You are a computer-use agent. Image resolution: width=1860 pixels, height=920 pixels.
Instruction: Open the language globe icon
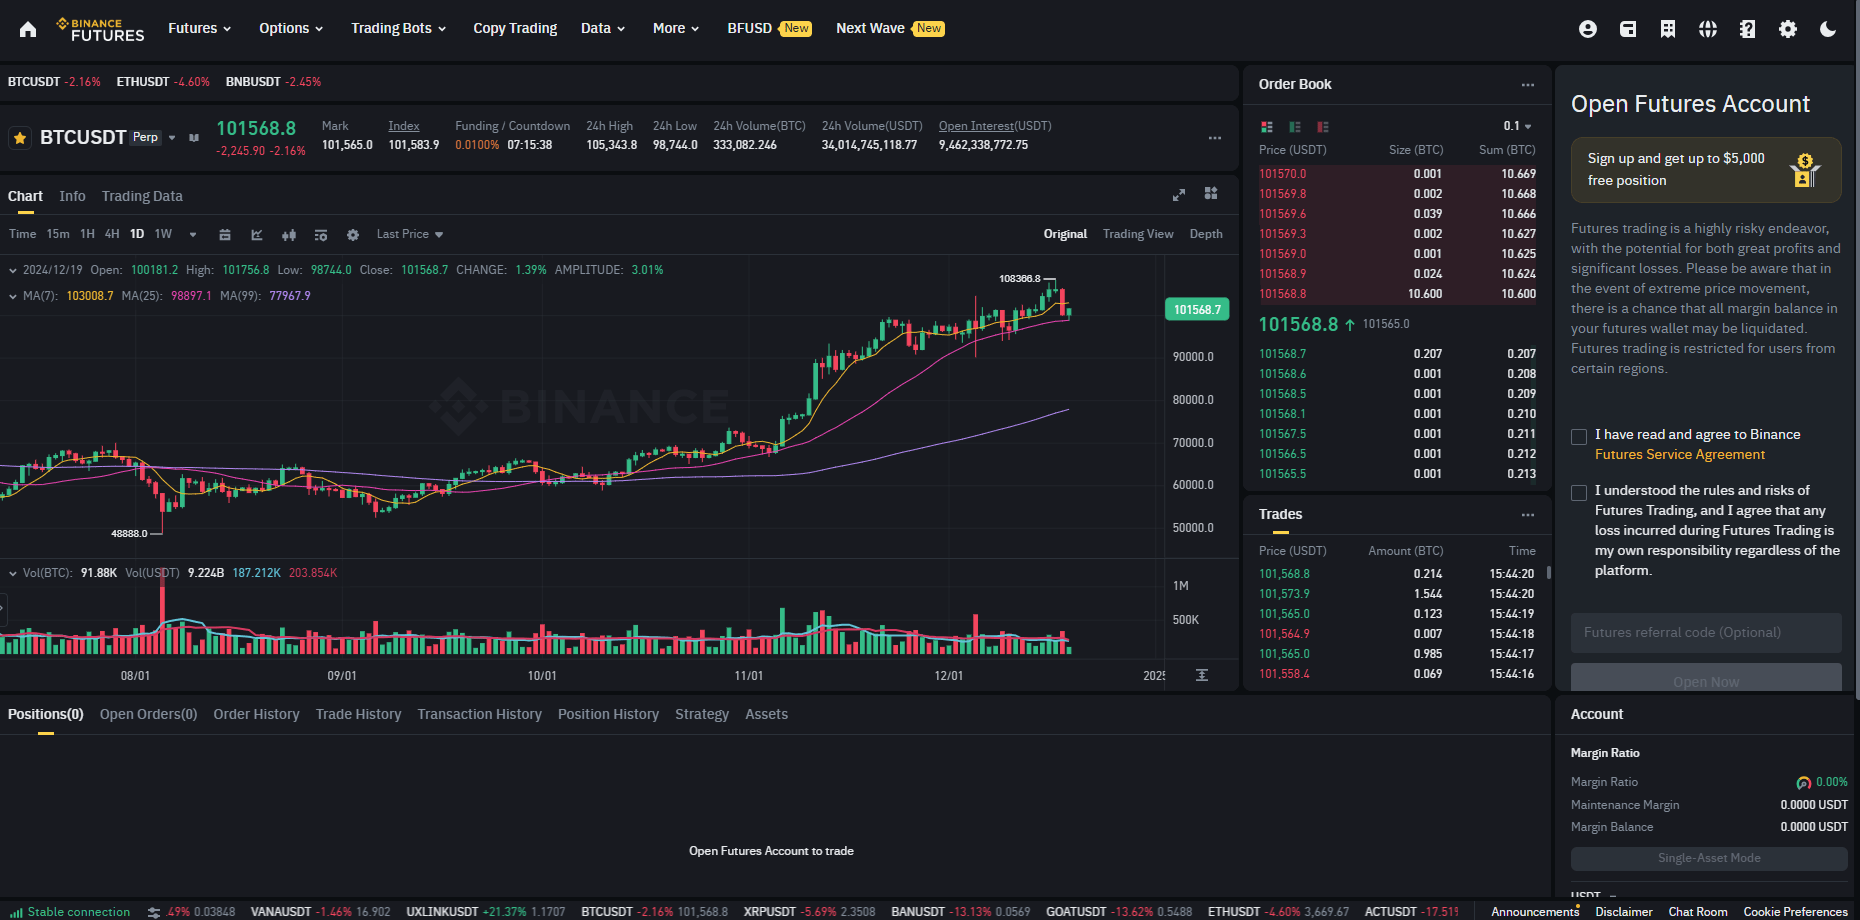1708,29
